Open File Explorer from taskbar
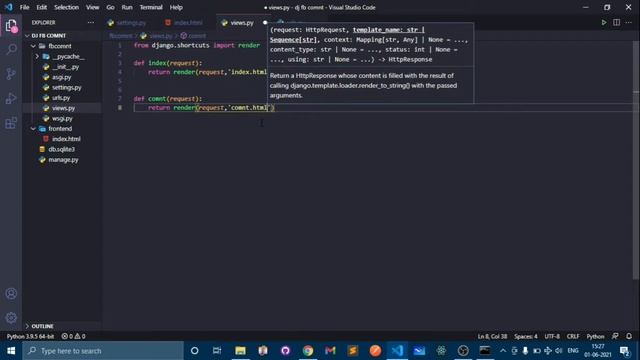 240,351
